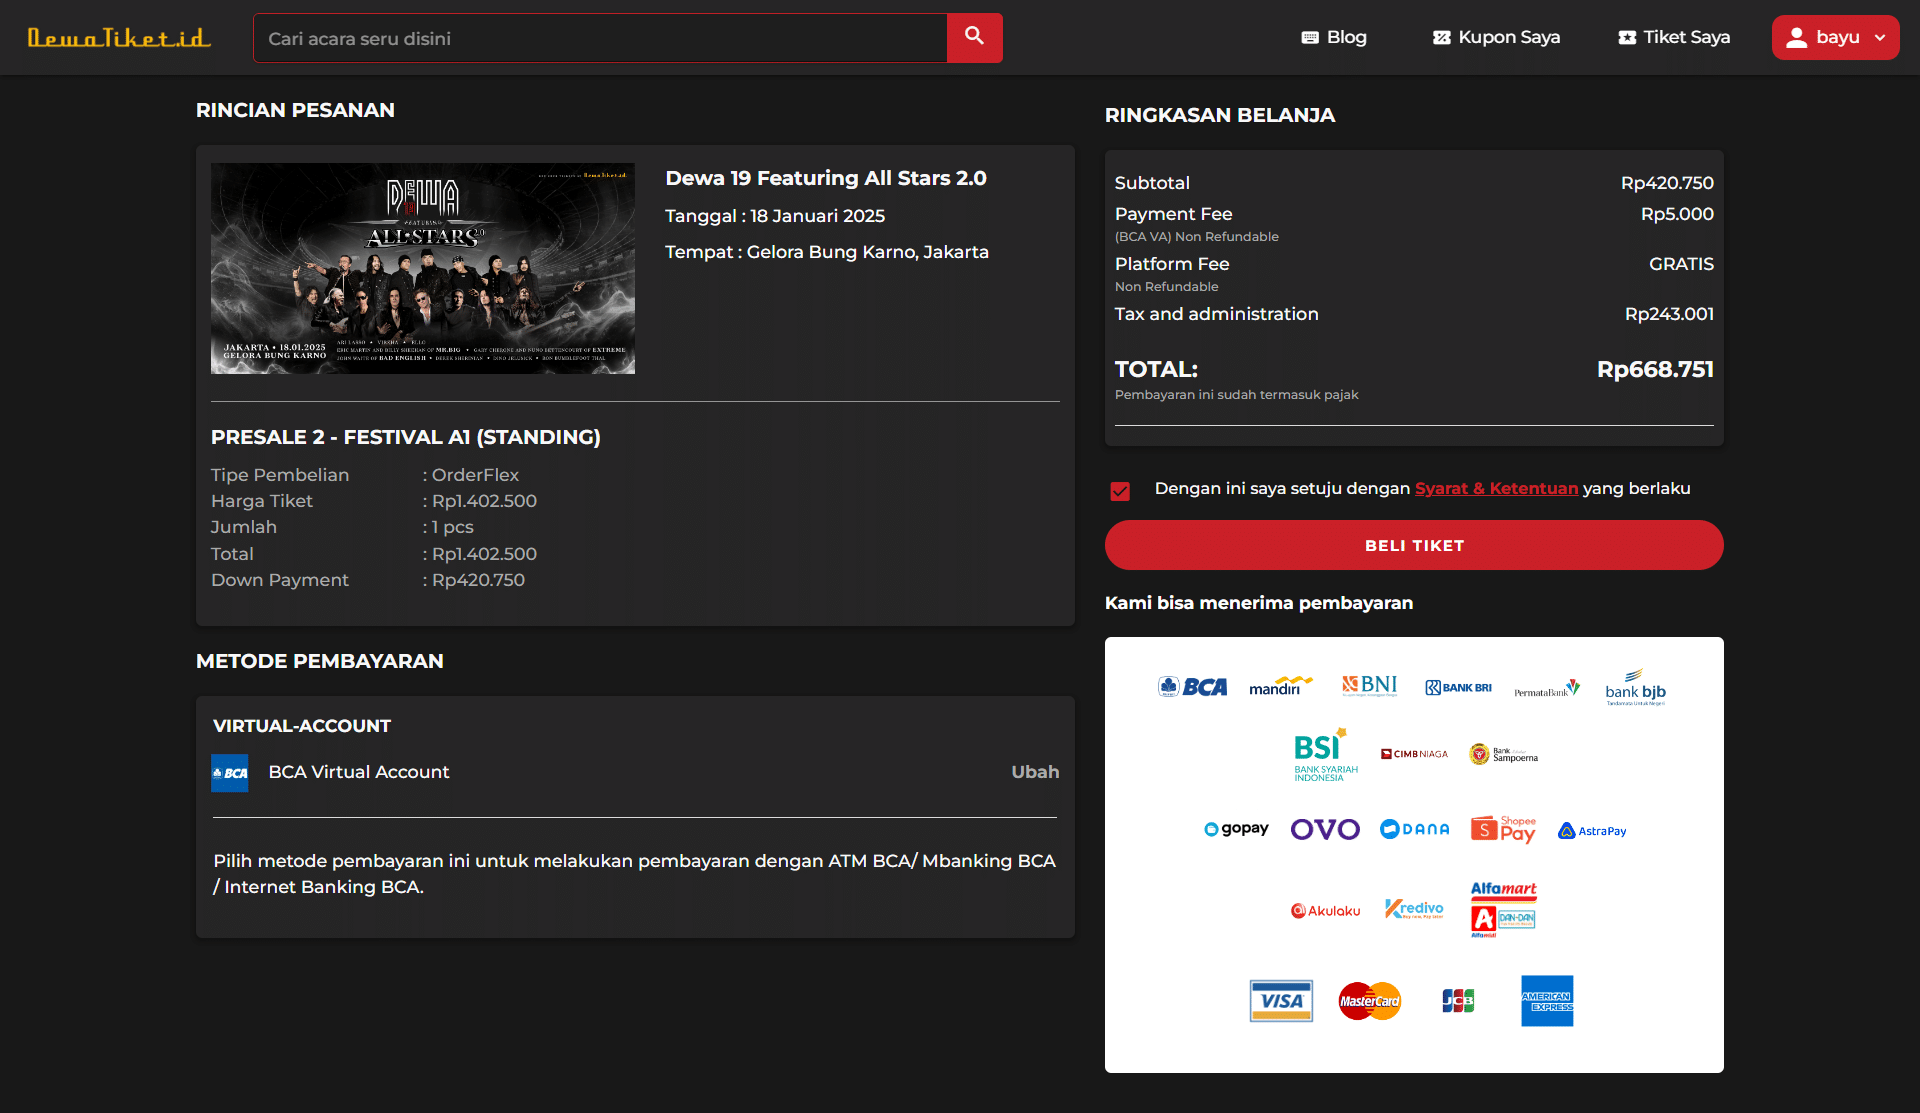Image resolution: width=1920 pixels, height=1113 pixels.
Task: Click the Blog newspaper icon
Action: [1310, 38]
